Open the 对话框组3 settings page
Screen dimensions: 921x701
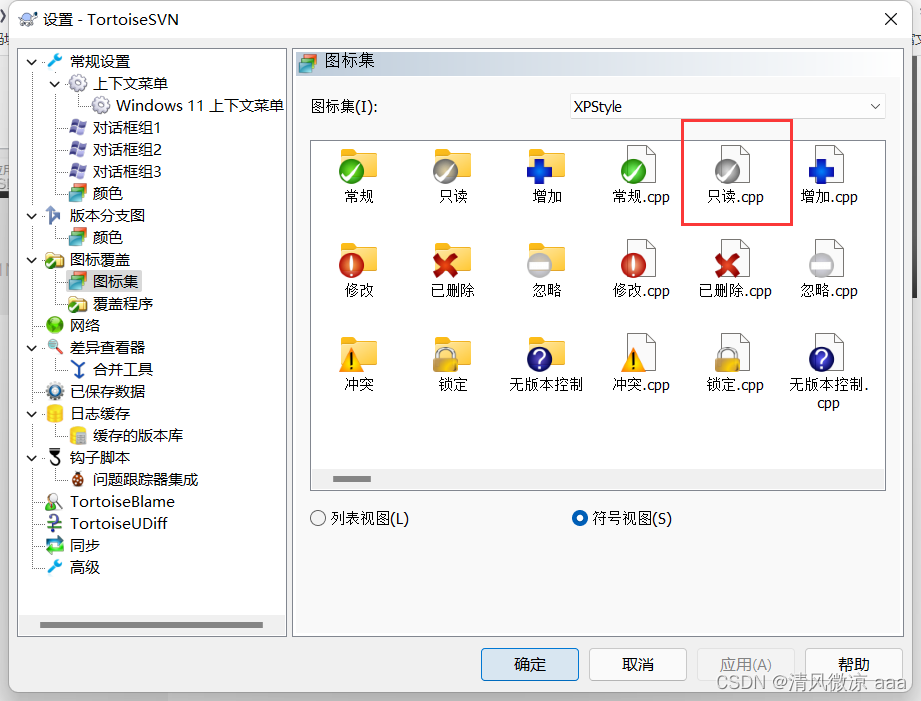point(126,172)
